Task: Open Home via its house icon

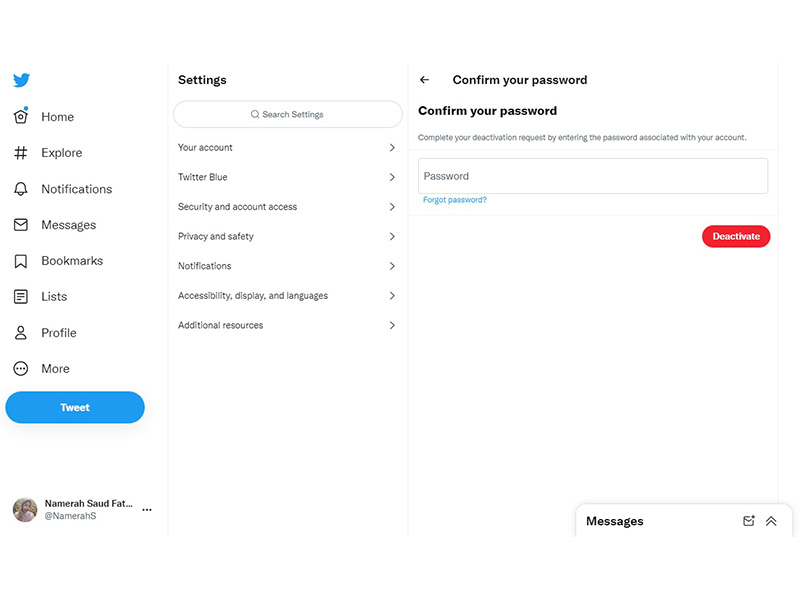Action: [x=21, y=116]
